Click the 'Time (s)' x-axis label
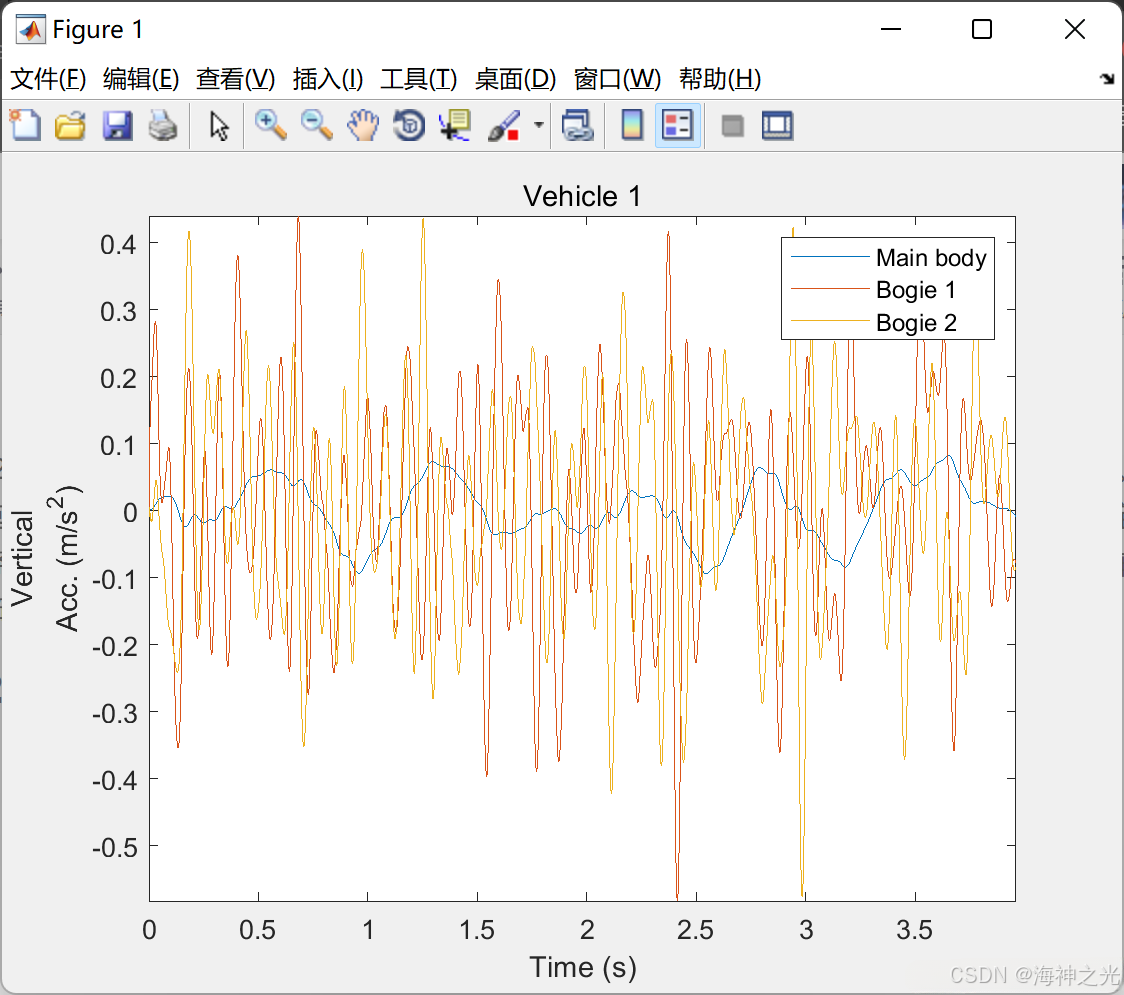The height and width of the screenshot is (995, 1124). click(583, 967)
